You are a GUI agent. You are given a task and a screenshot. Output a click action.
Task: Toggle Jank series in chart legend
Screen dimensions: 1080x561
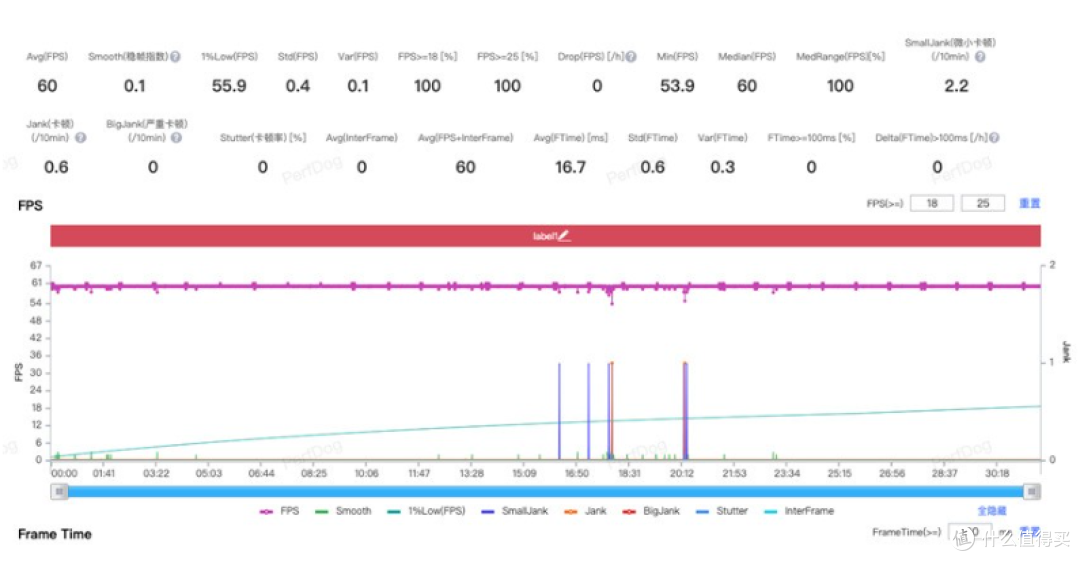click(x=585, y=511)
